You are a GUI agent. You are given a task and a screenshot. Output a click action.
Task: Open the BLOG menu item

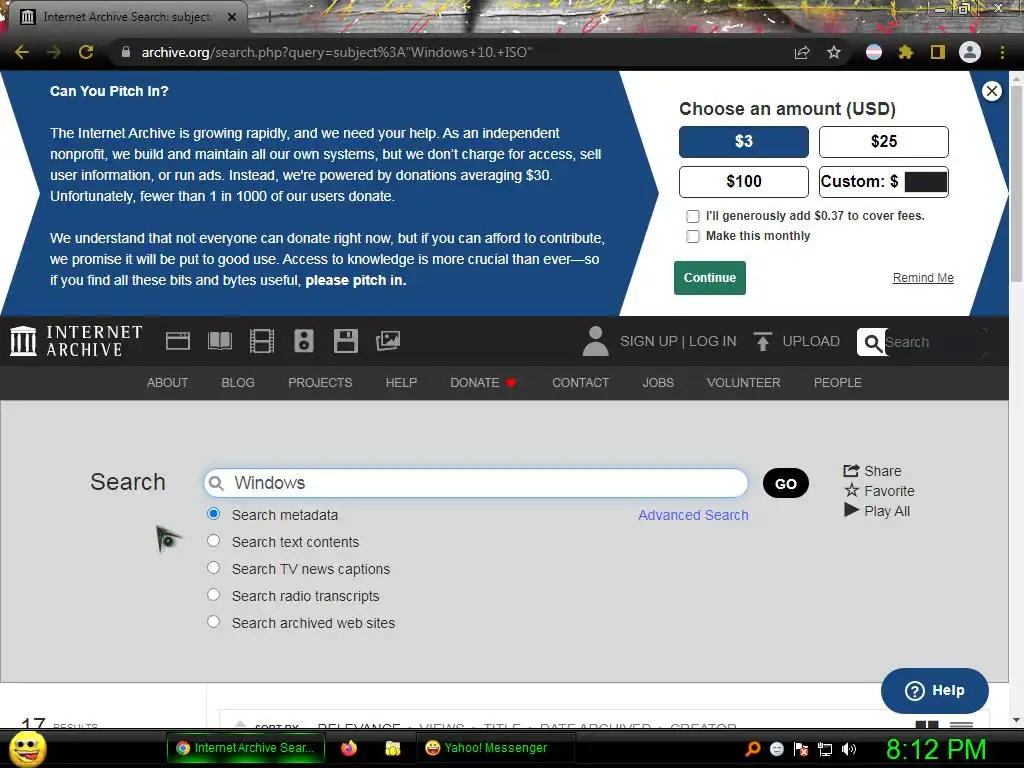(x=238, y=383)
